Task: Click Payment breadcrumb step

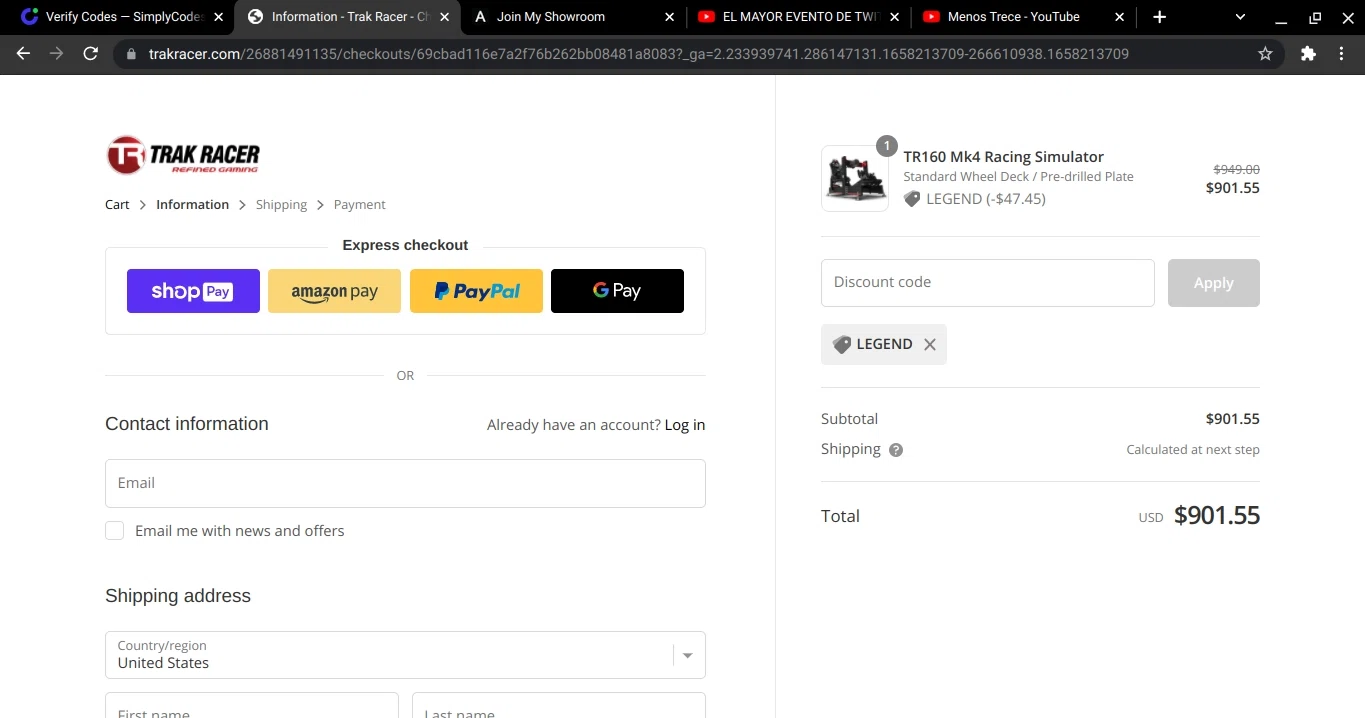Action: click(x=359, y=204)
